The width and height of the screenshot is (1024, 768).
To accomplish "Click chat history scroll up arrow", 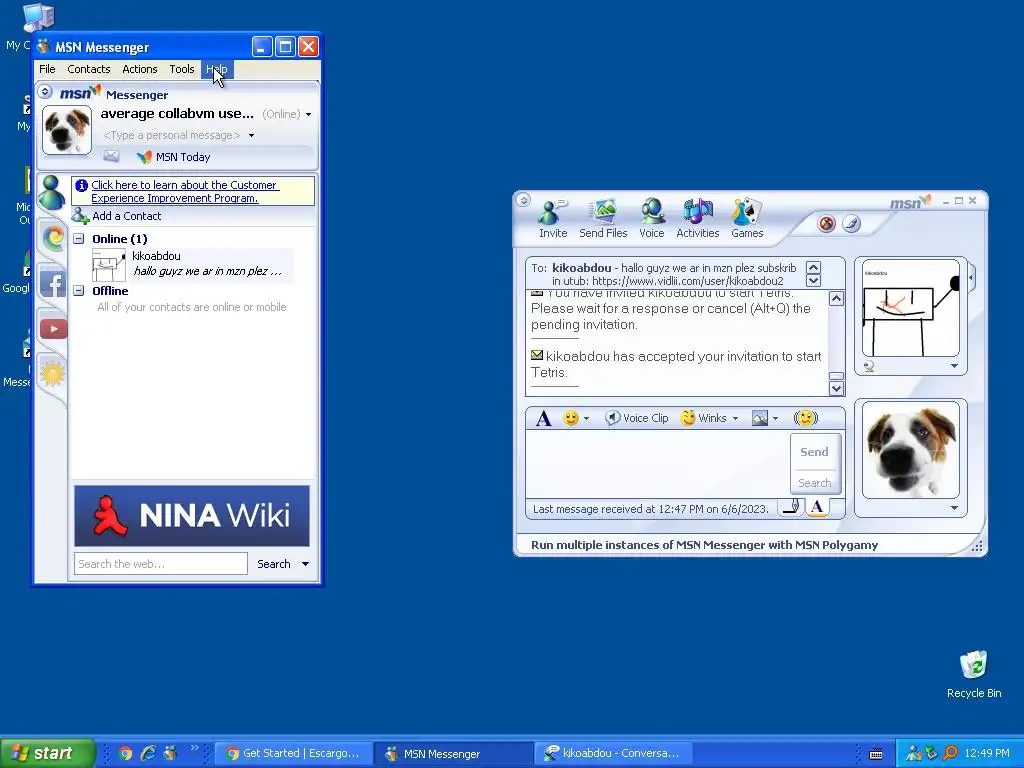I will 836,299.
